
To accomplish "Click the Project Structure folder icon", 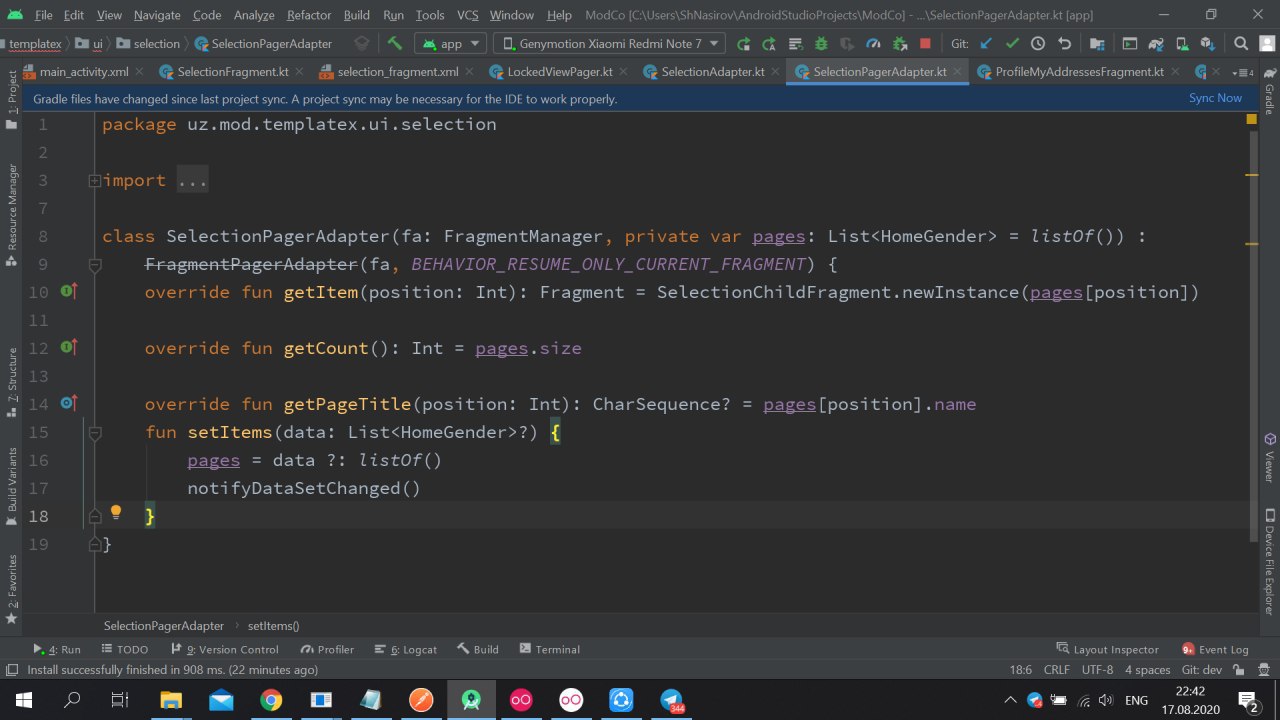I will 1097,44.
